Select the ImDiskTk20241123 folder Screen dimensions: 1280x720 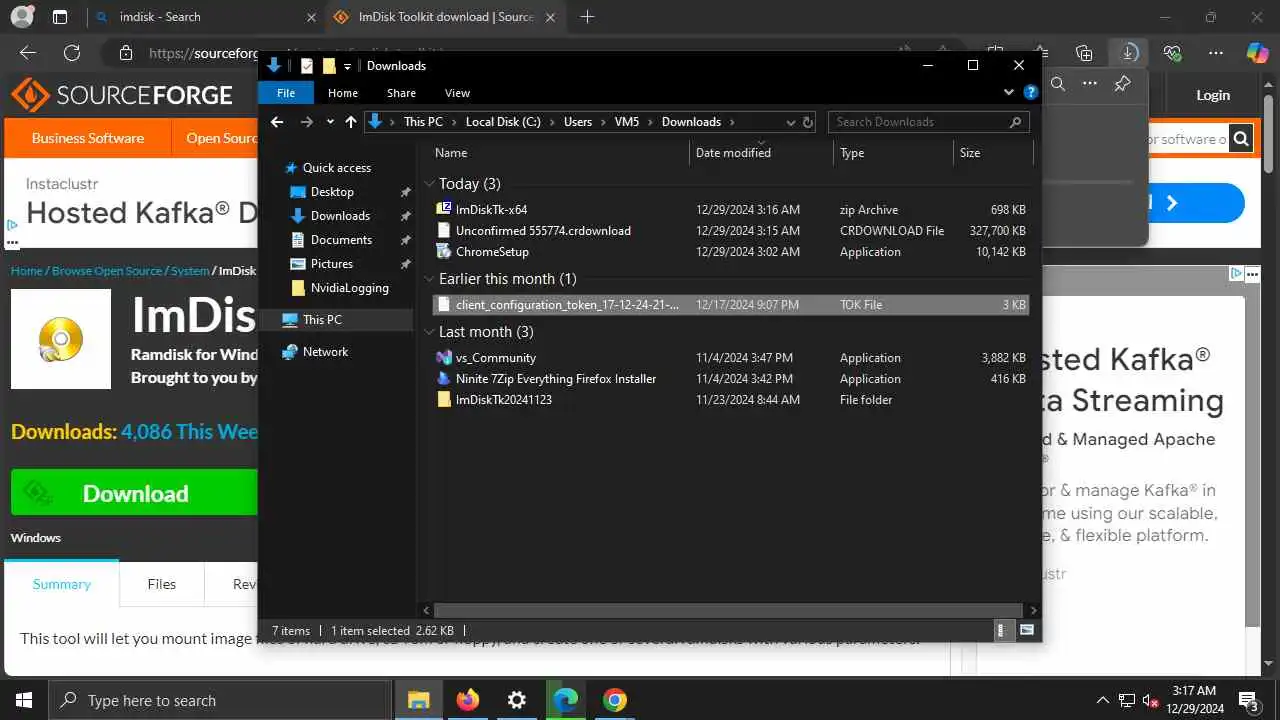point(731,400)
